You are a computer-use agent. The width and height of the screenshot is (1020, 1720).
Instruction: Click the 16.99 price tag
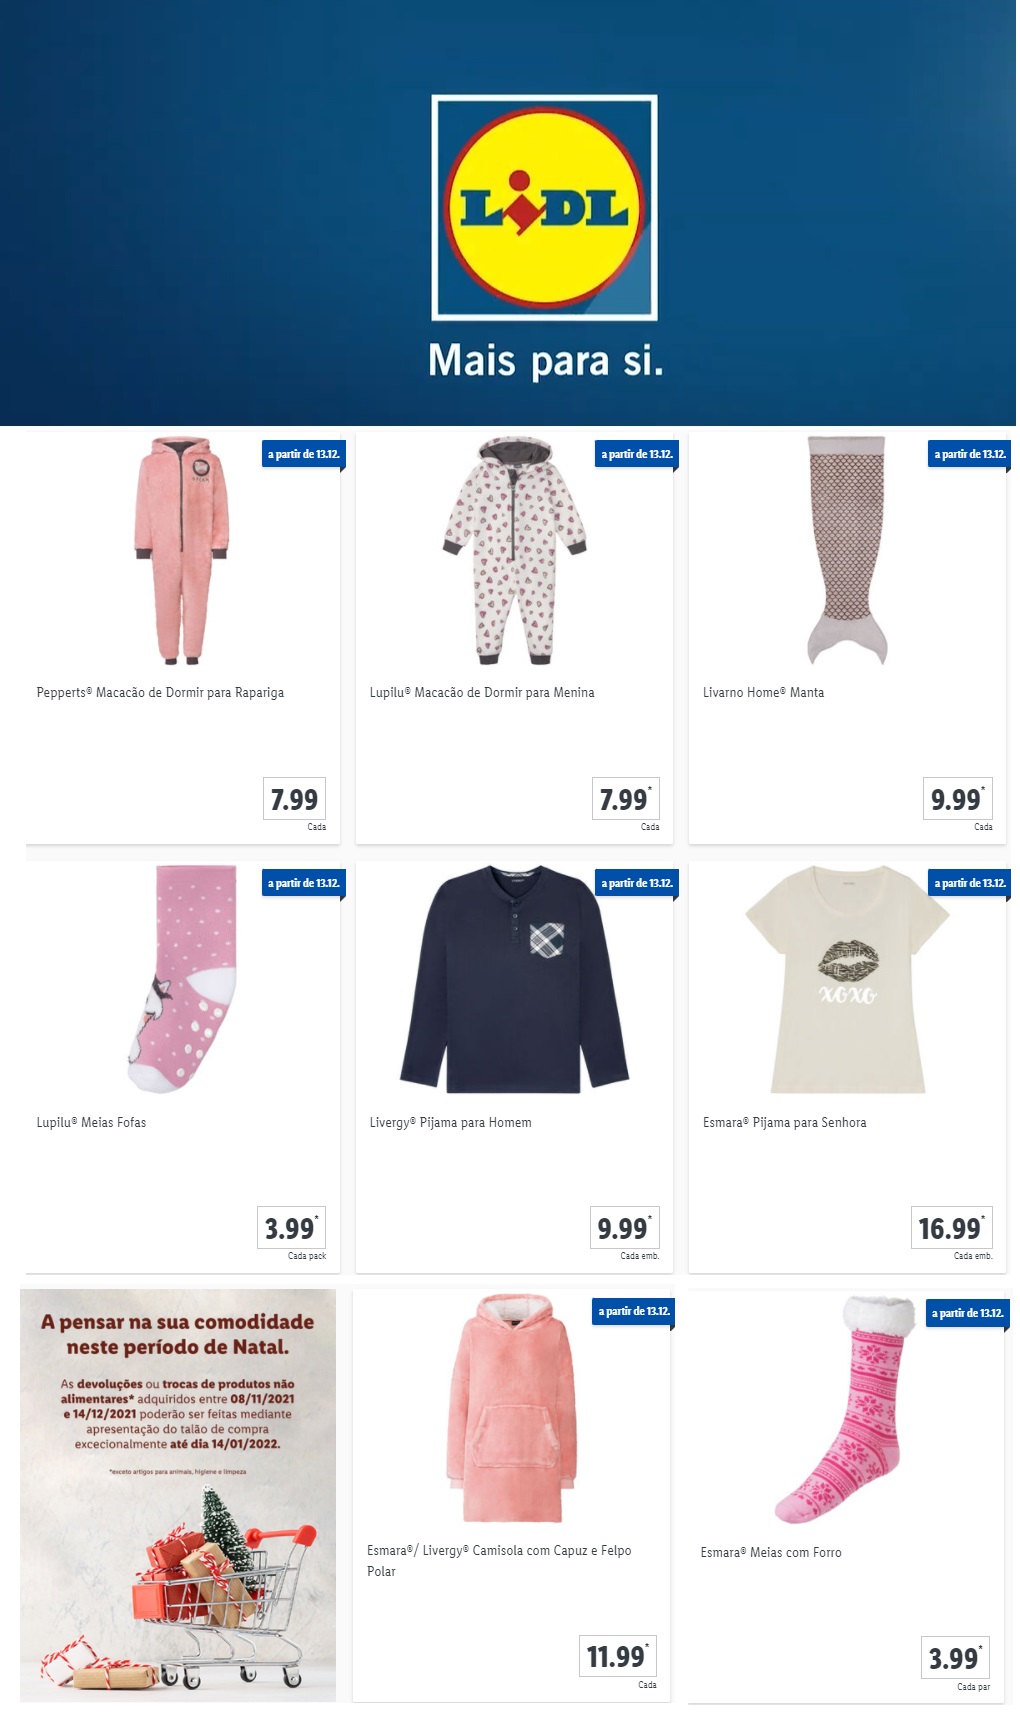tap(951, 1227)
